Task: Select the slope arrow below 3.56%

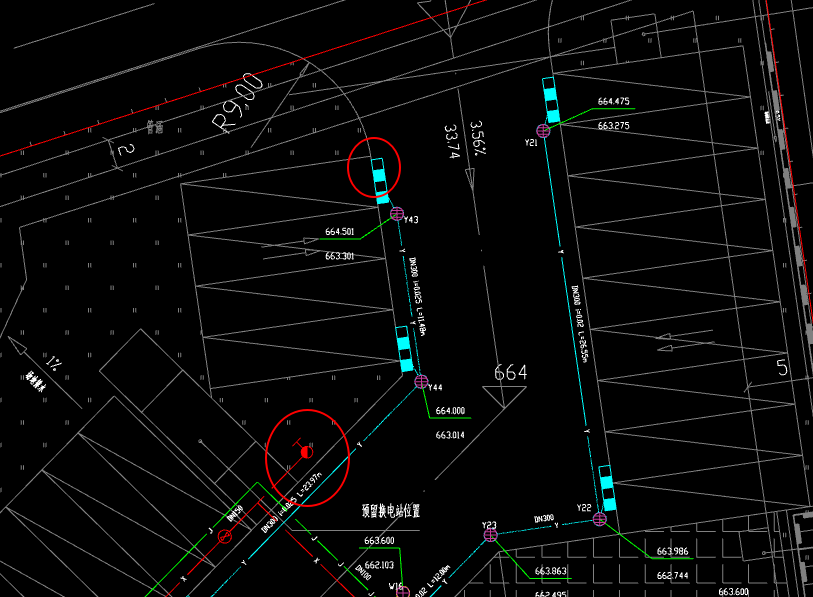Action: tap(471, 178)
